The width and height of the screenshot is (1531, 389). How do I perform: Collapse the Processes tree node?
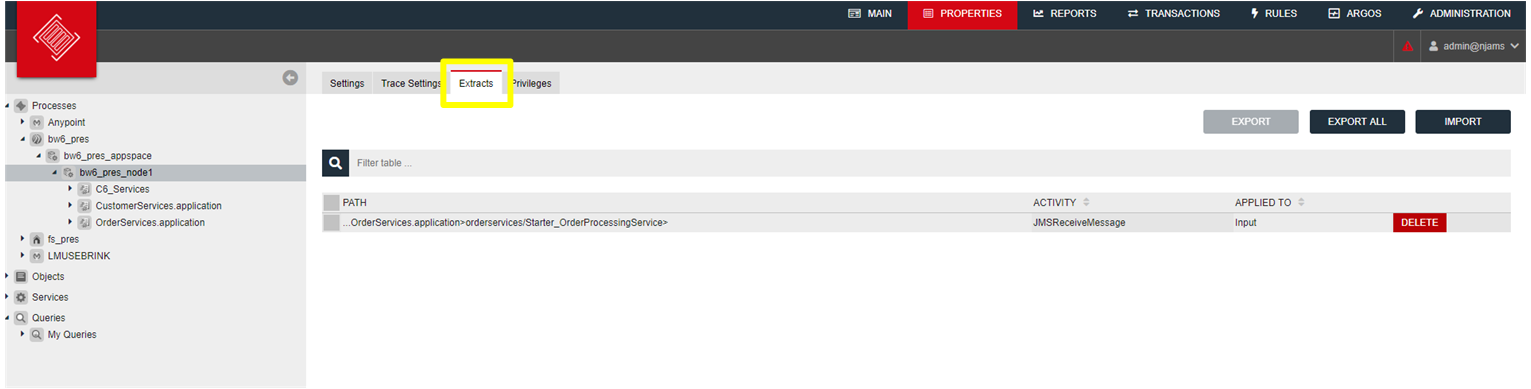pyautogui.click(x=8, y=105)
